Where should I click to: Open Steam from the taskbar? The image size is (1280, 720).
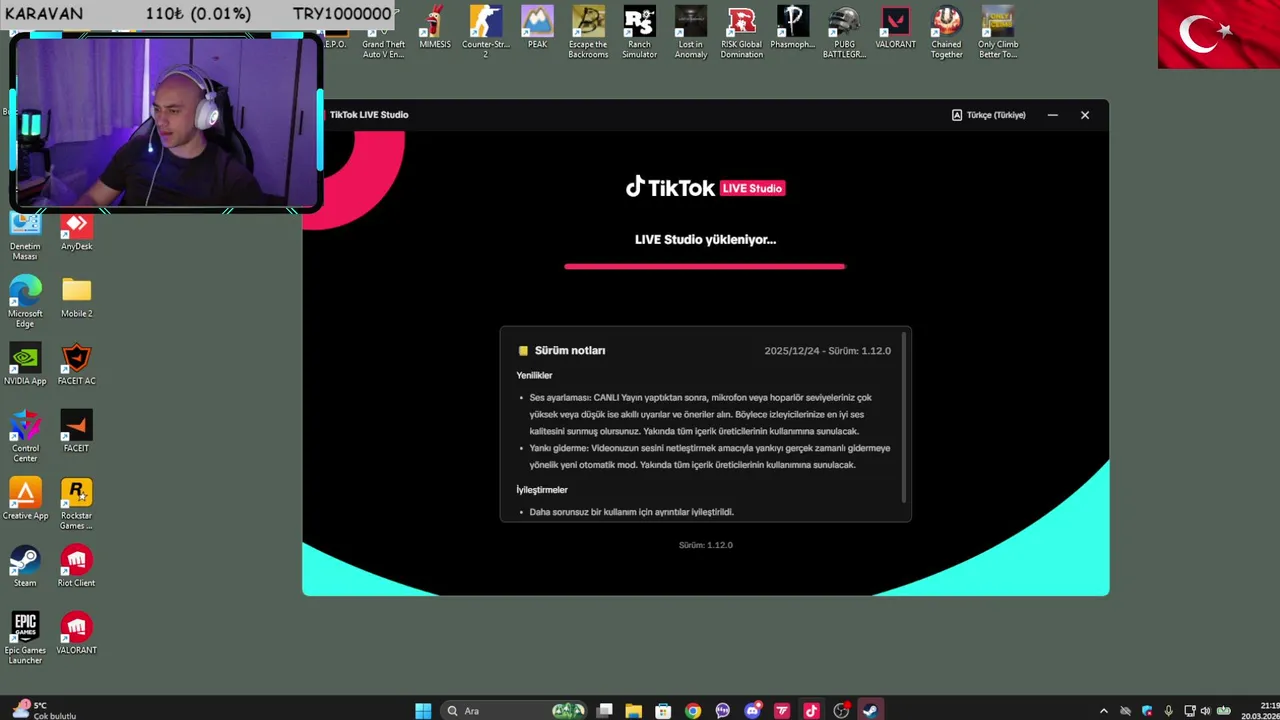click(870, 711)
